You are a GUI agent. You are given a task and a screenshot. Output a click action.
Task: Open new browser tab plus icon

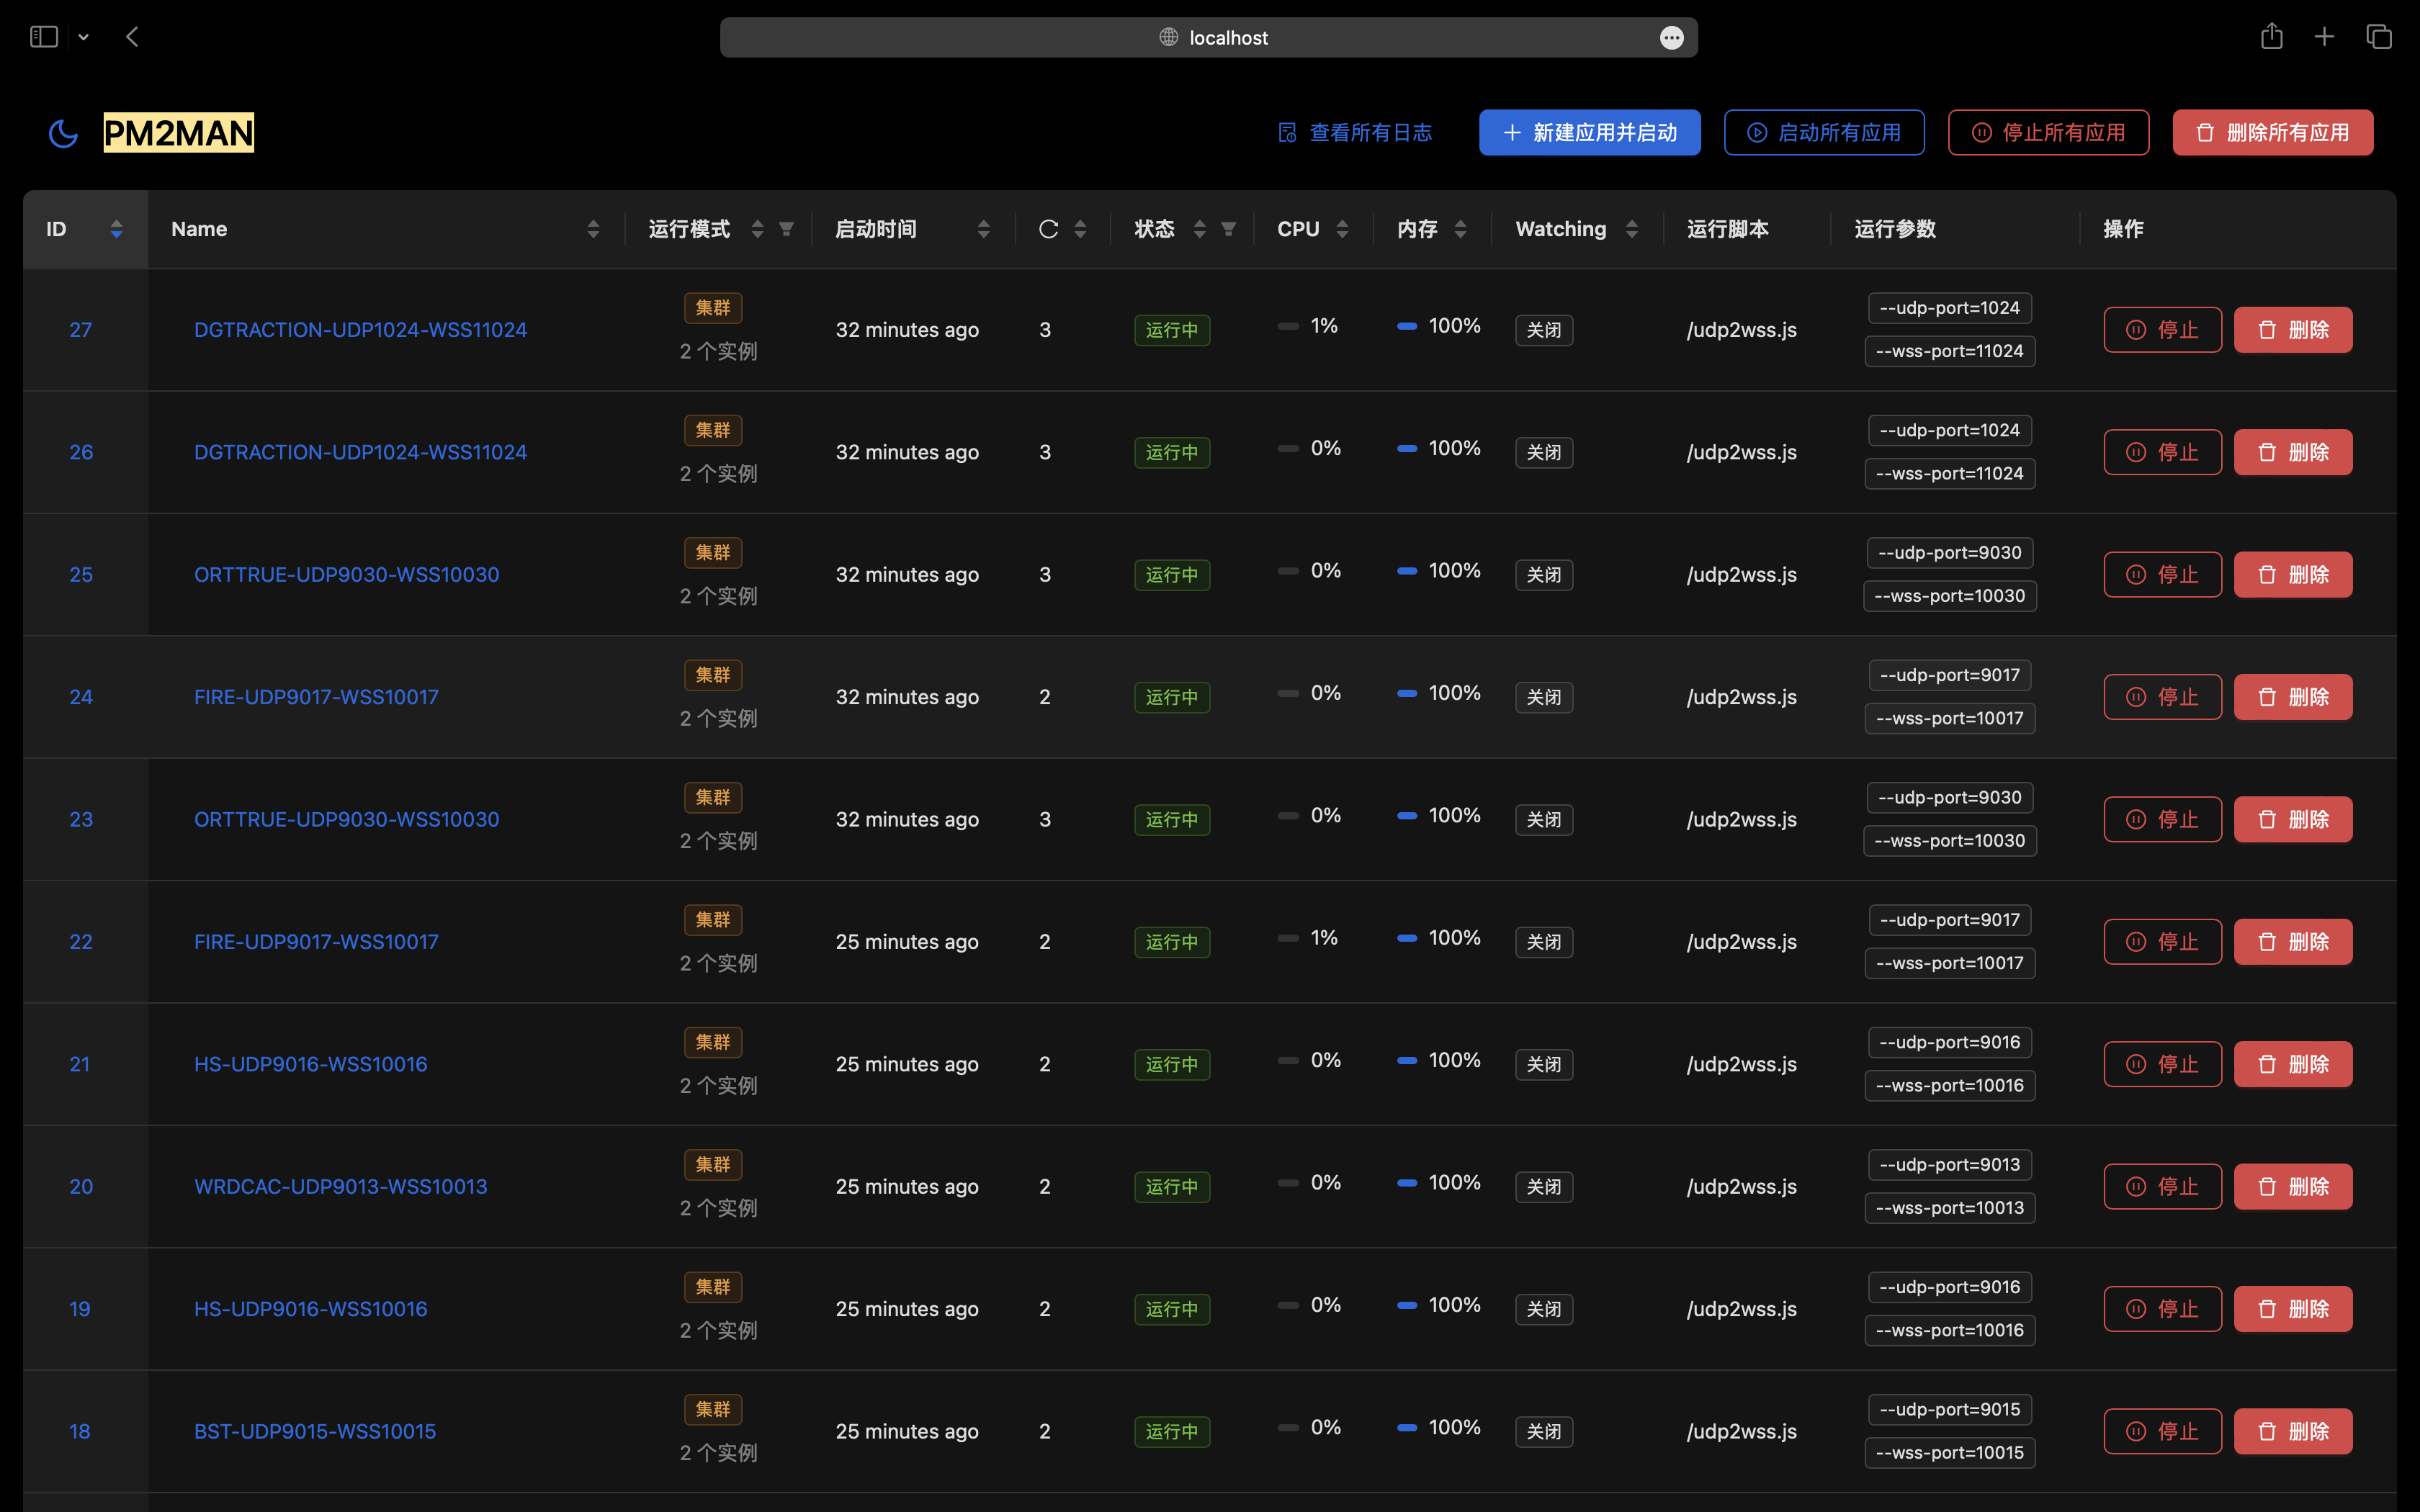tap(2324, 37)
